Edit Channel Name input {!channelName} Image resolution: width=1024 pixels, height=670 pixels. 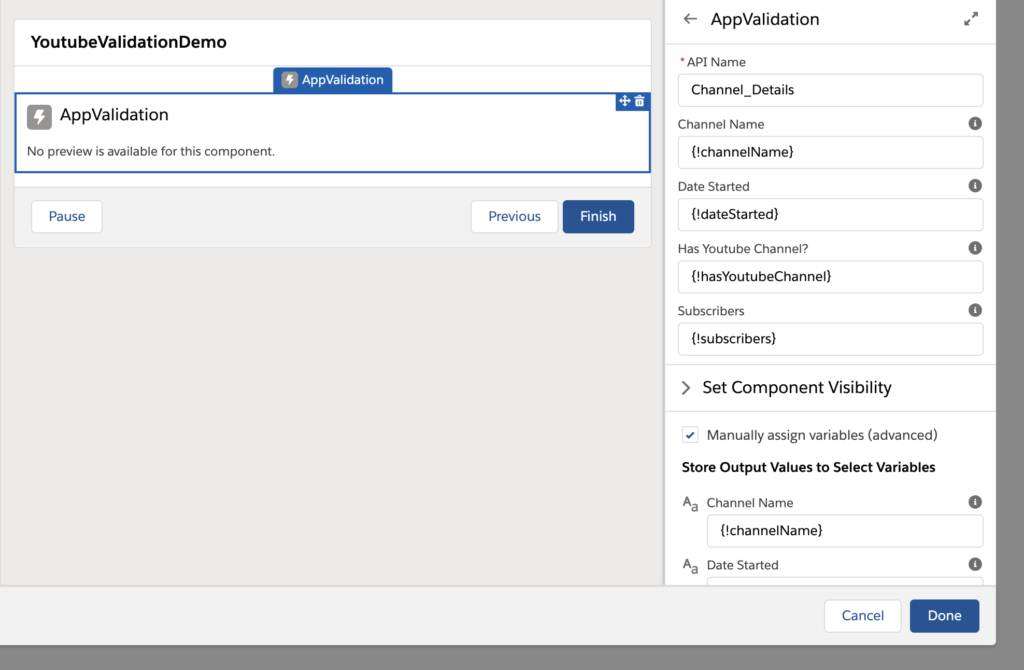coord(830,152)
